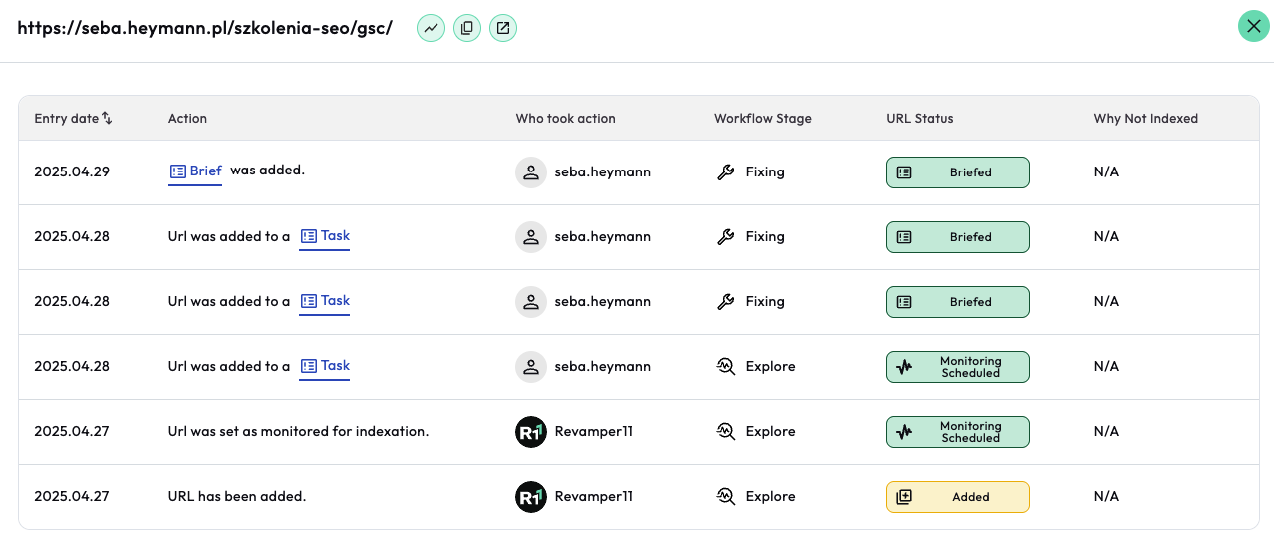Click Revamper11 avatar on monitored-for-indexation row
The height and width of the screenshot is (543, 1274).
[531, 432]
